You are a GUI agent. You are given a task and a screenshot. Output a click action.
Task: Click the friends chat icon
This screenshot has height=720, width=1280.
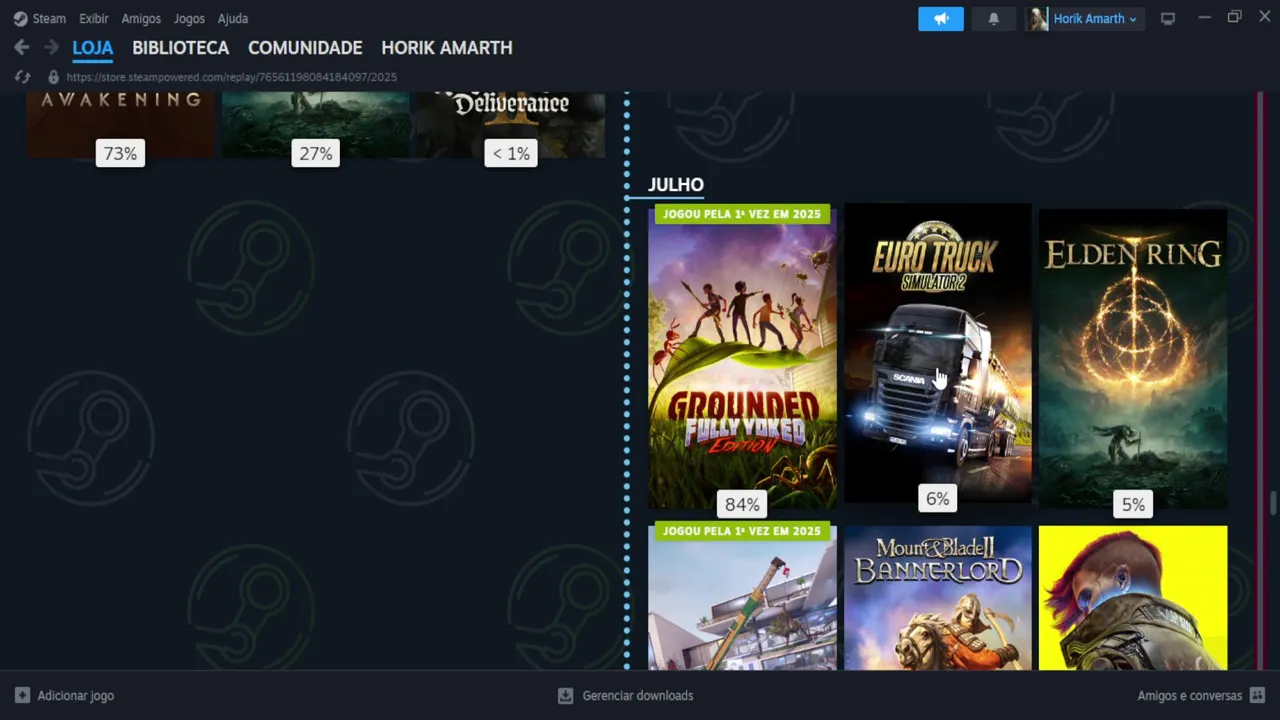coord(1258,695)
